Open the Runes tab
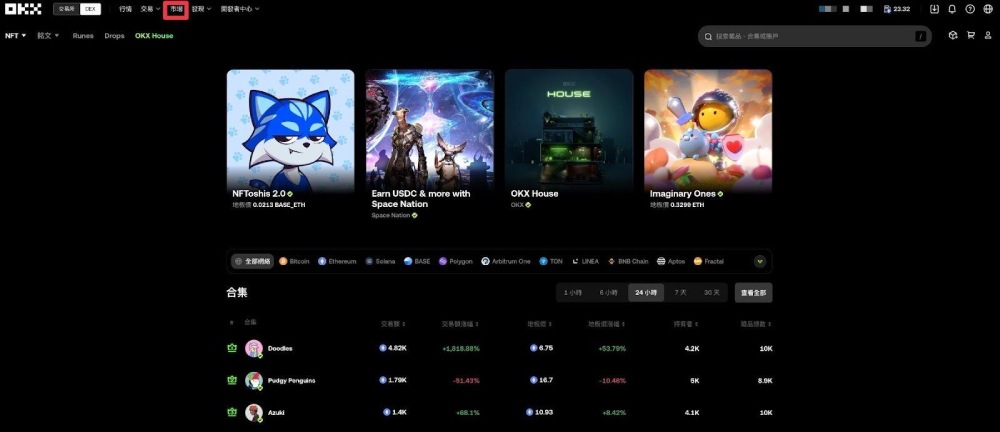 (83, 36)
